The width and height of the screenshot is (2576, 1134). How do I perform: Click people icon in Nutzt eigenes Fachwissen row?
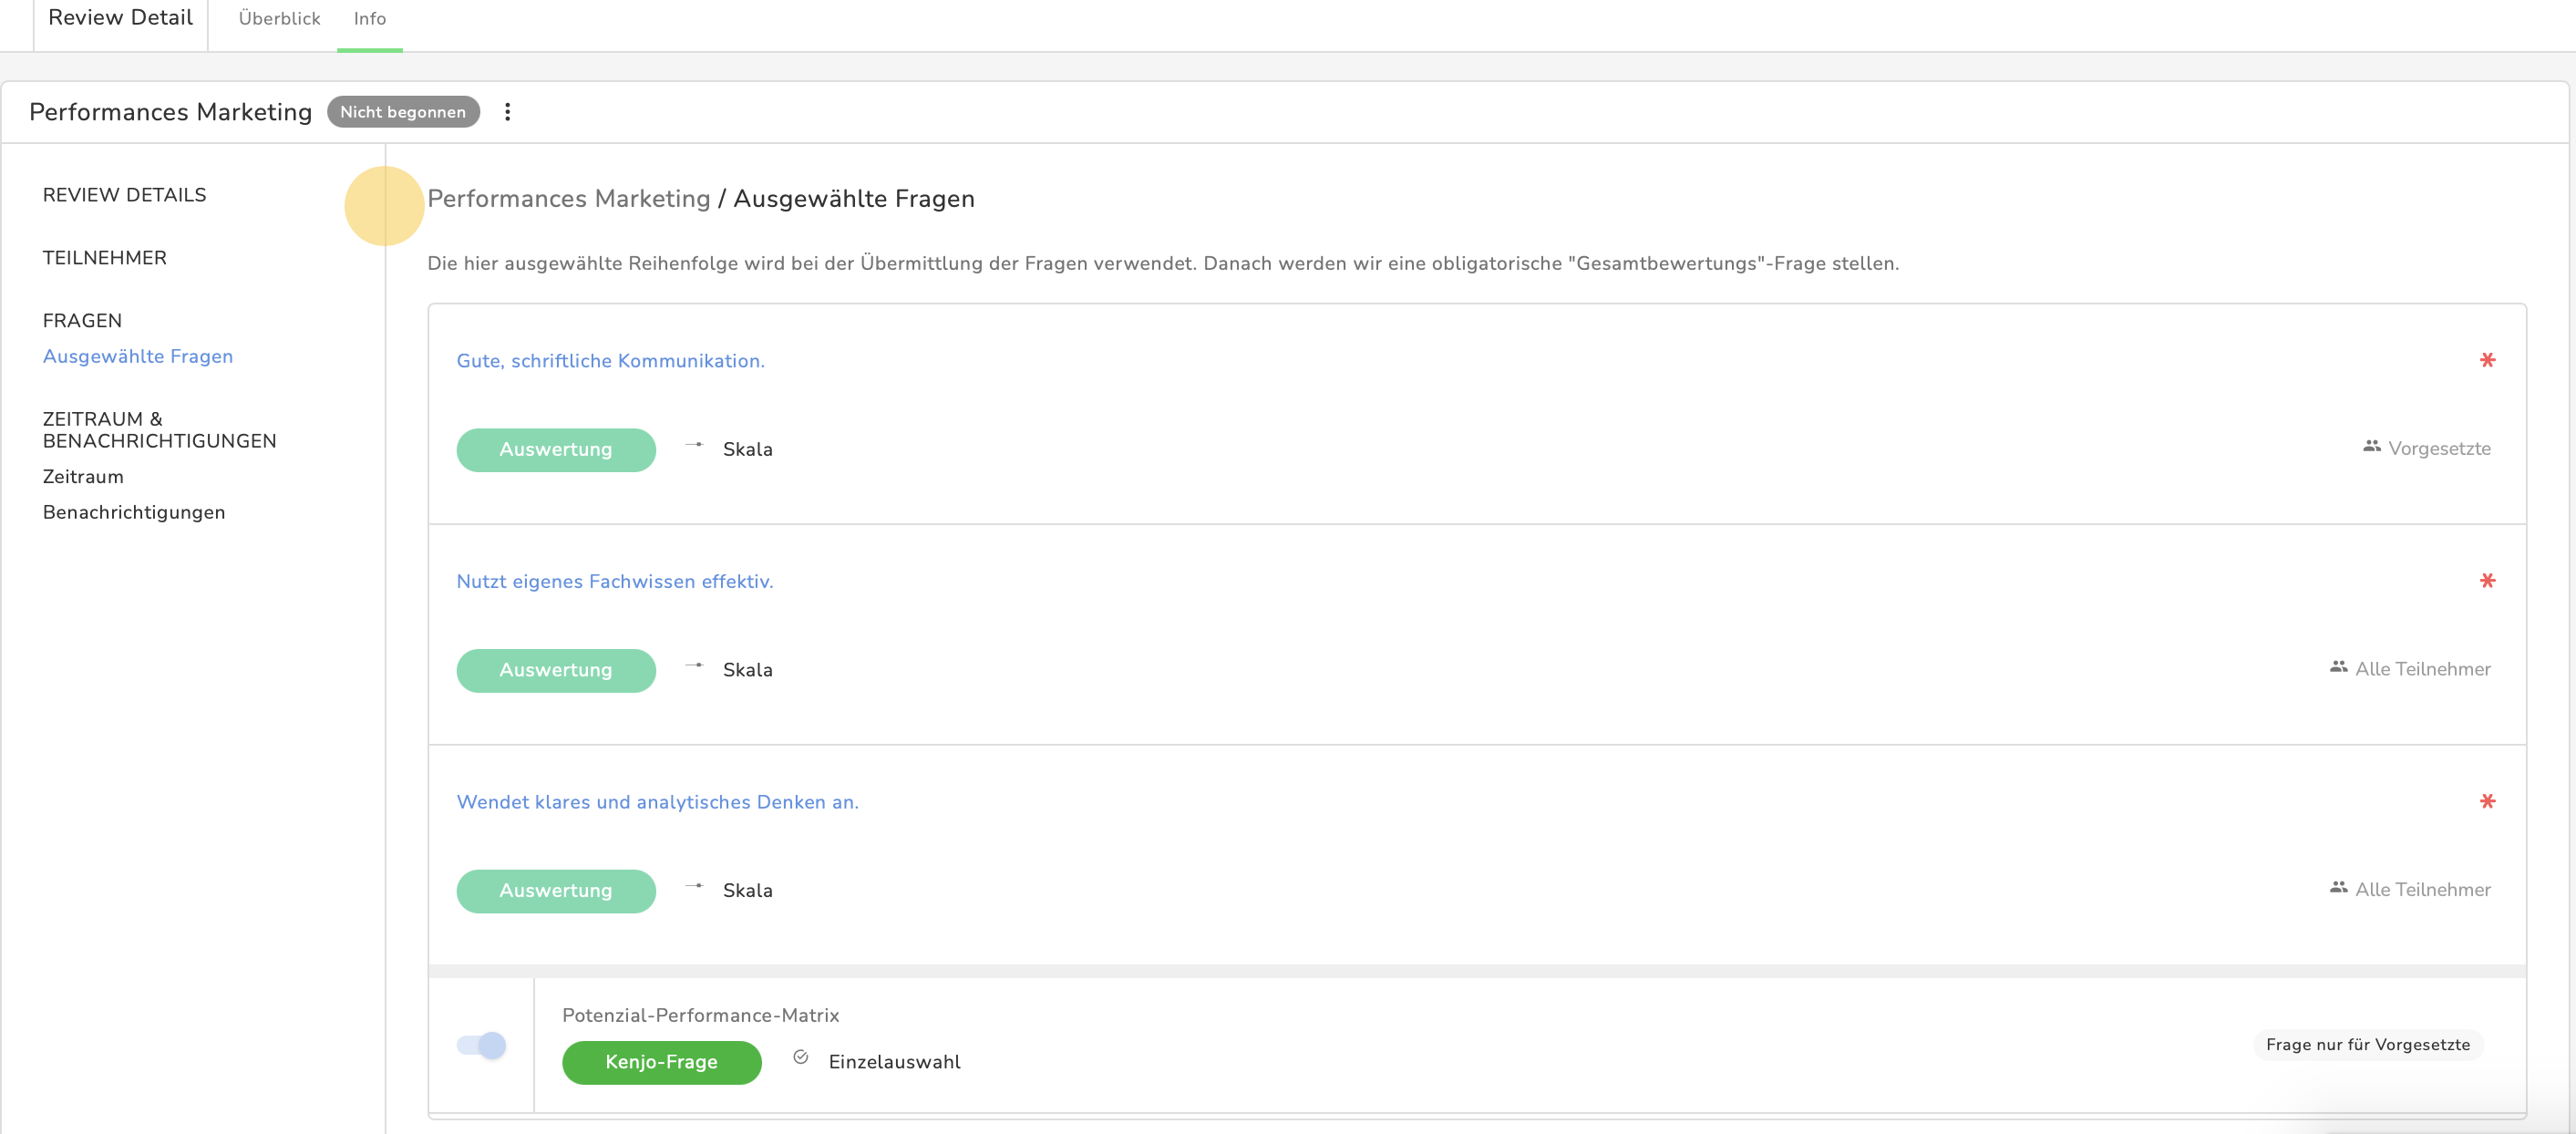point(2338,667)
